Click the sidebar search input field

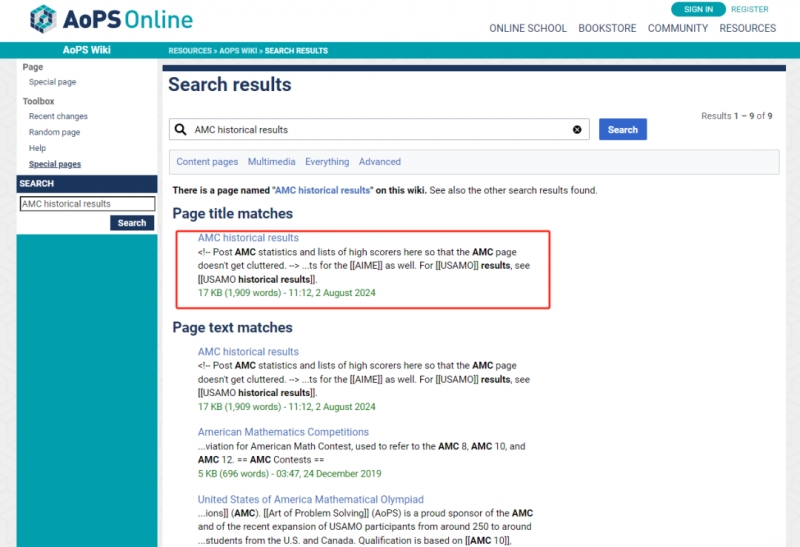pos(87,204)
